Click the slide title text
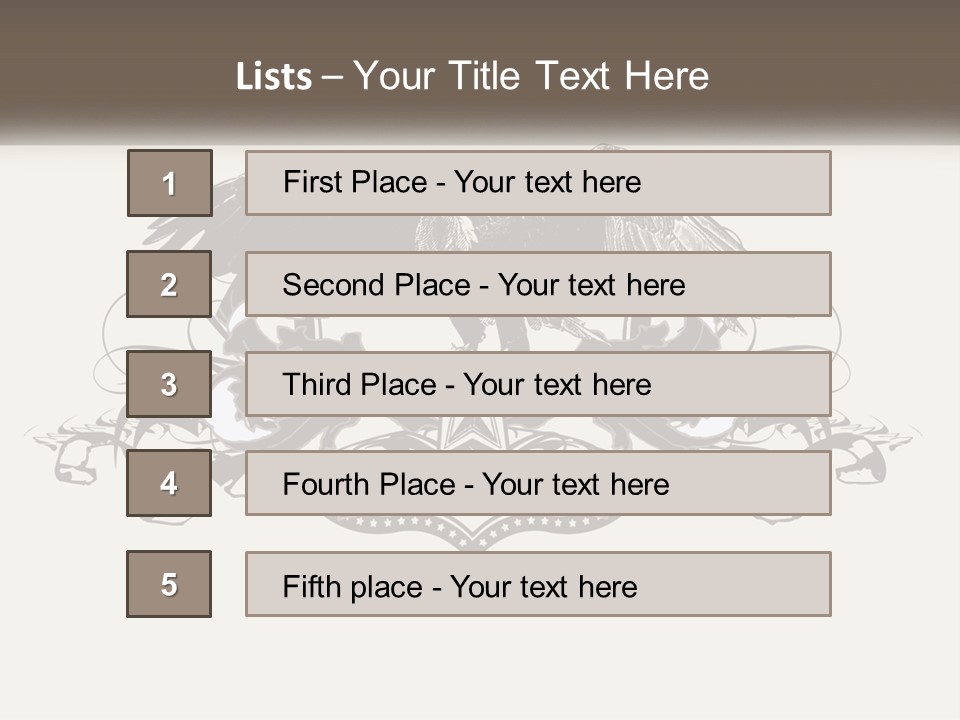Image resolution: width=960 pixels, height=720 pixels. (472, 76)
